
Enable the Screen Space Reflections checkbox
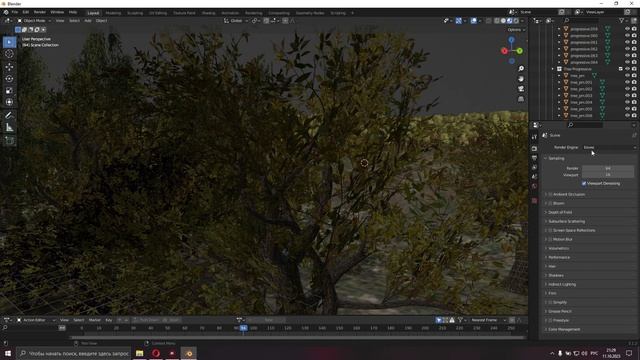click(550, 231)
